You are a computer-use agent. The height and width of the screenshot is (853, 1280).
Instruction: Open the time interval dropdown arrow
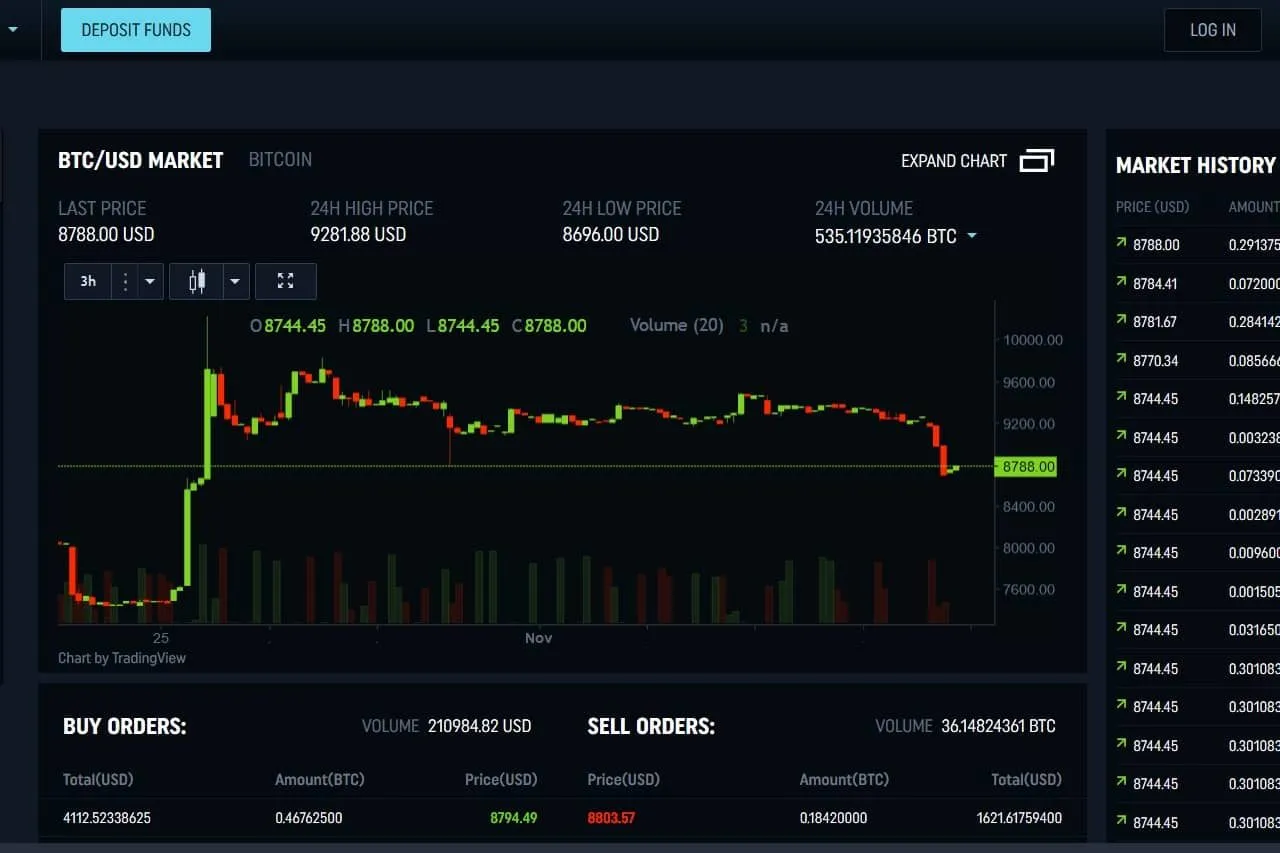[x=150, y=282]
